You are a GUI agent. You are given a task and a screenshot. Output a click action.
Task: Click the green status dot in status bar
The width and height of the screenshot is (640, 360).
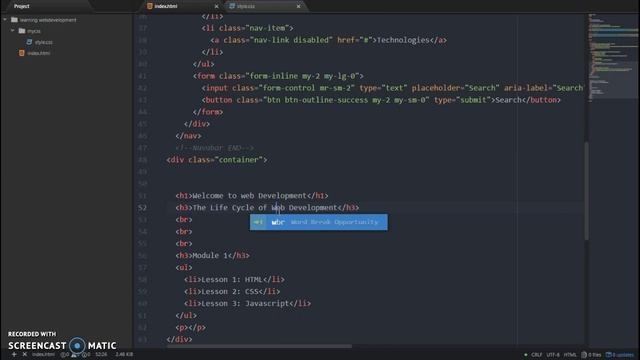[525, 355]
